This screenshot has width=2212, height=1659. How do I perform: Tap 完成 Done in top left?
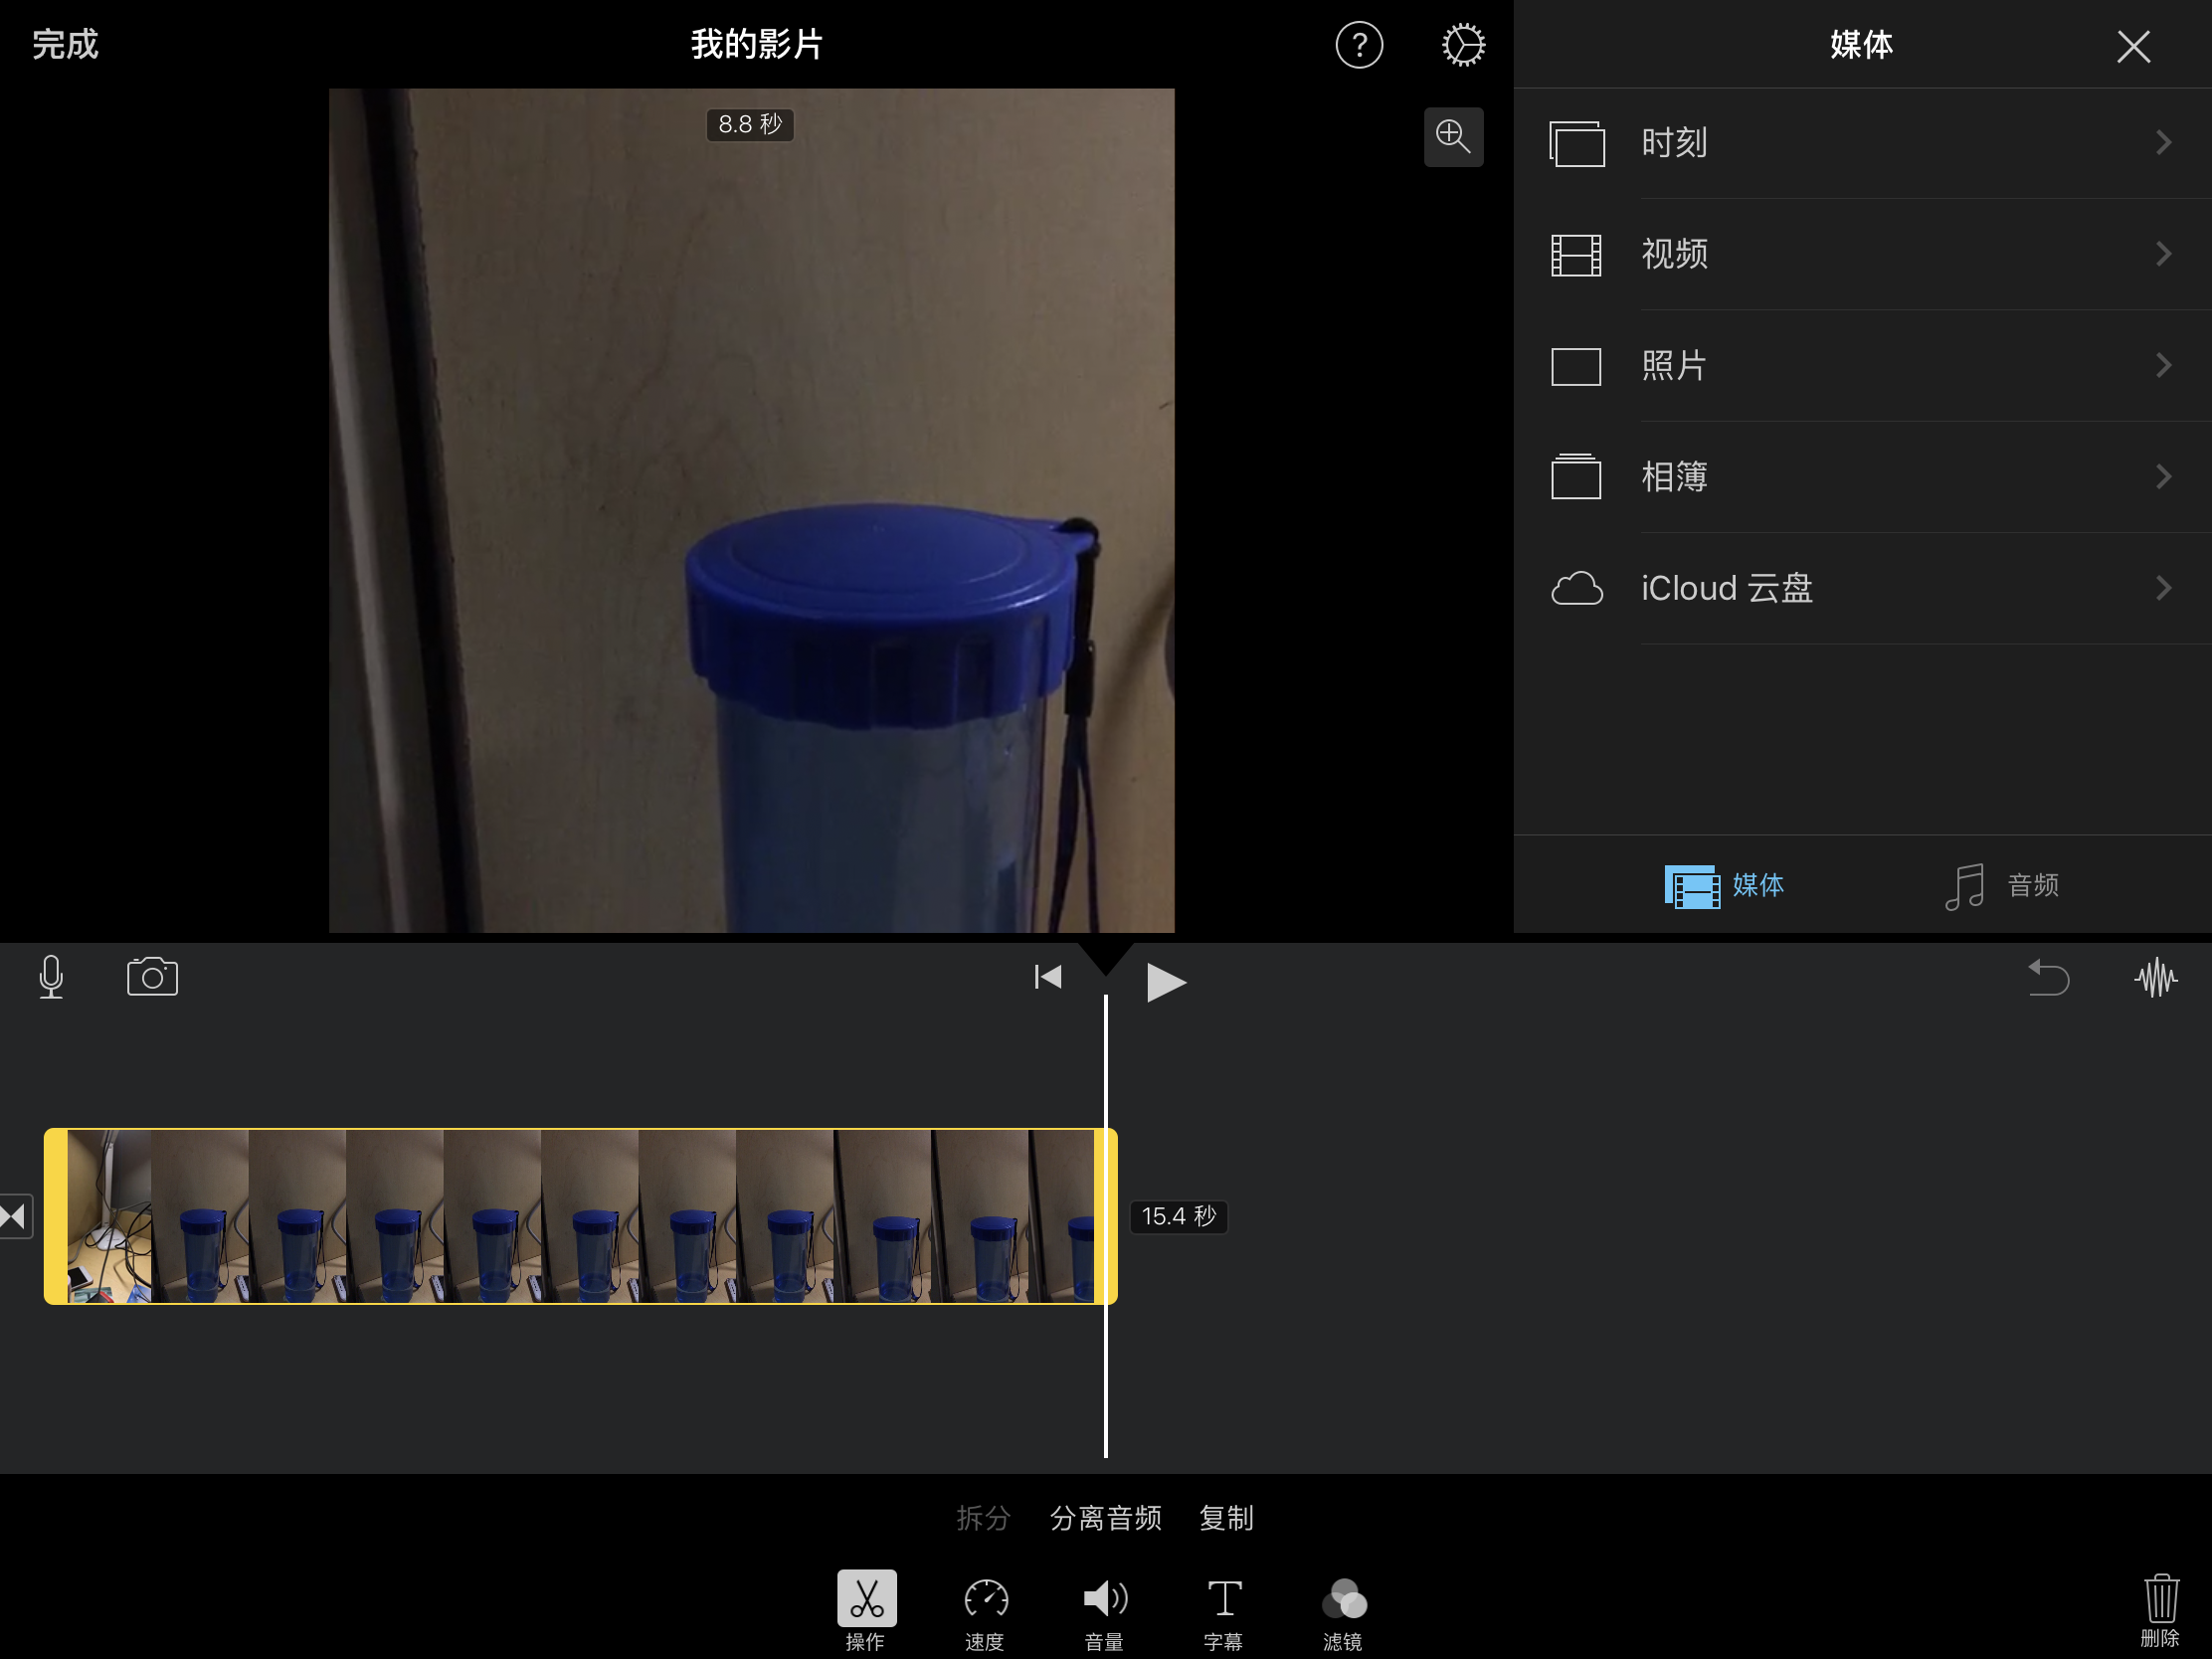tap(66, 45)
